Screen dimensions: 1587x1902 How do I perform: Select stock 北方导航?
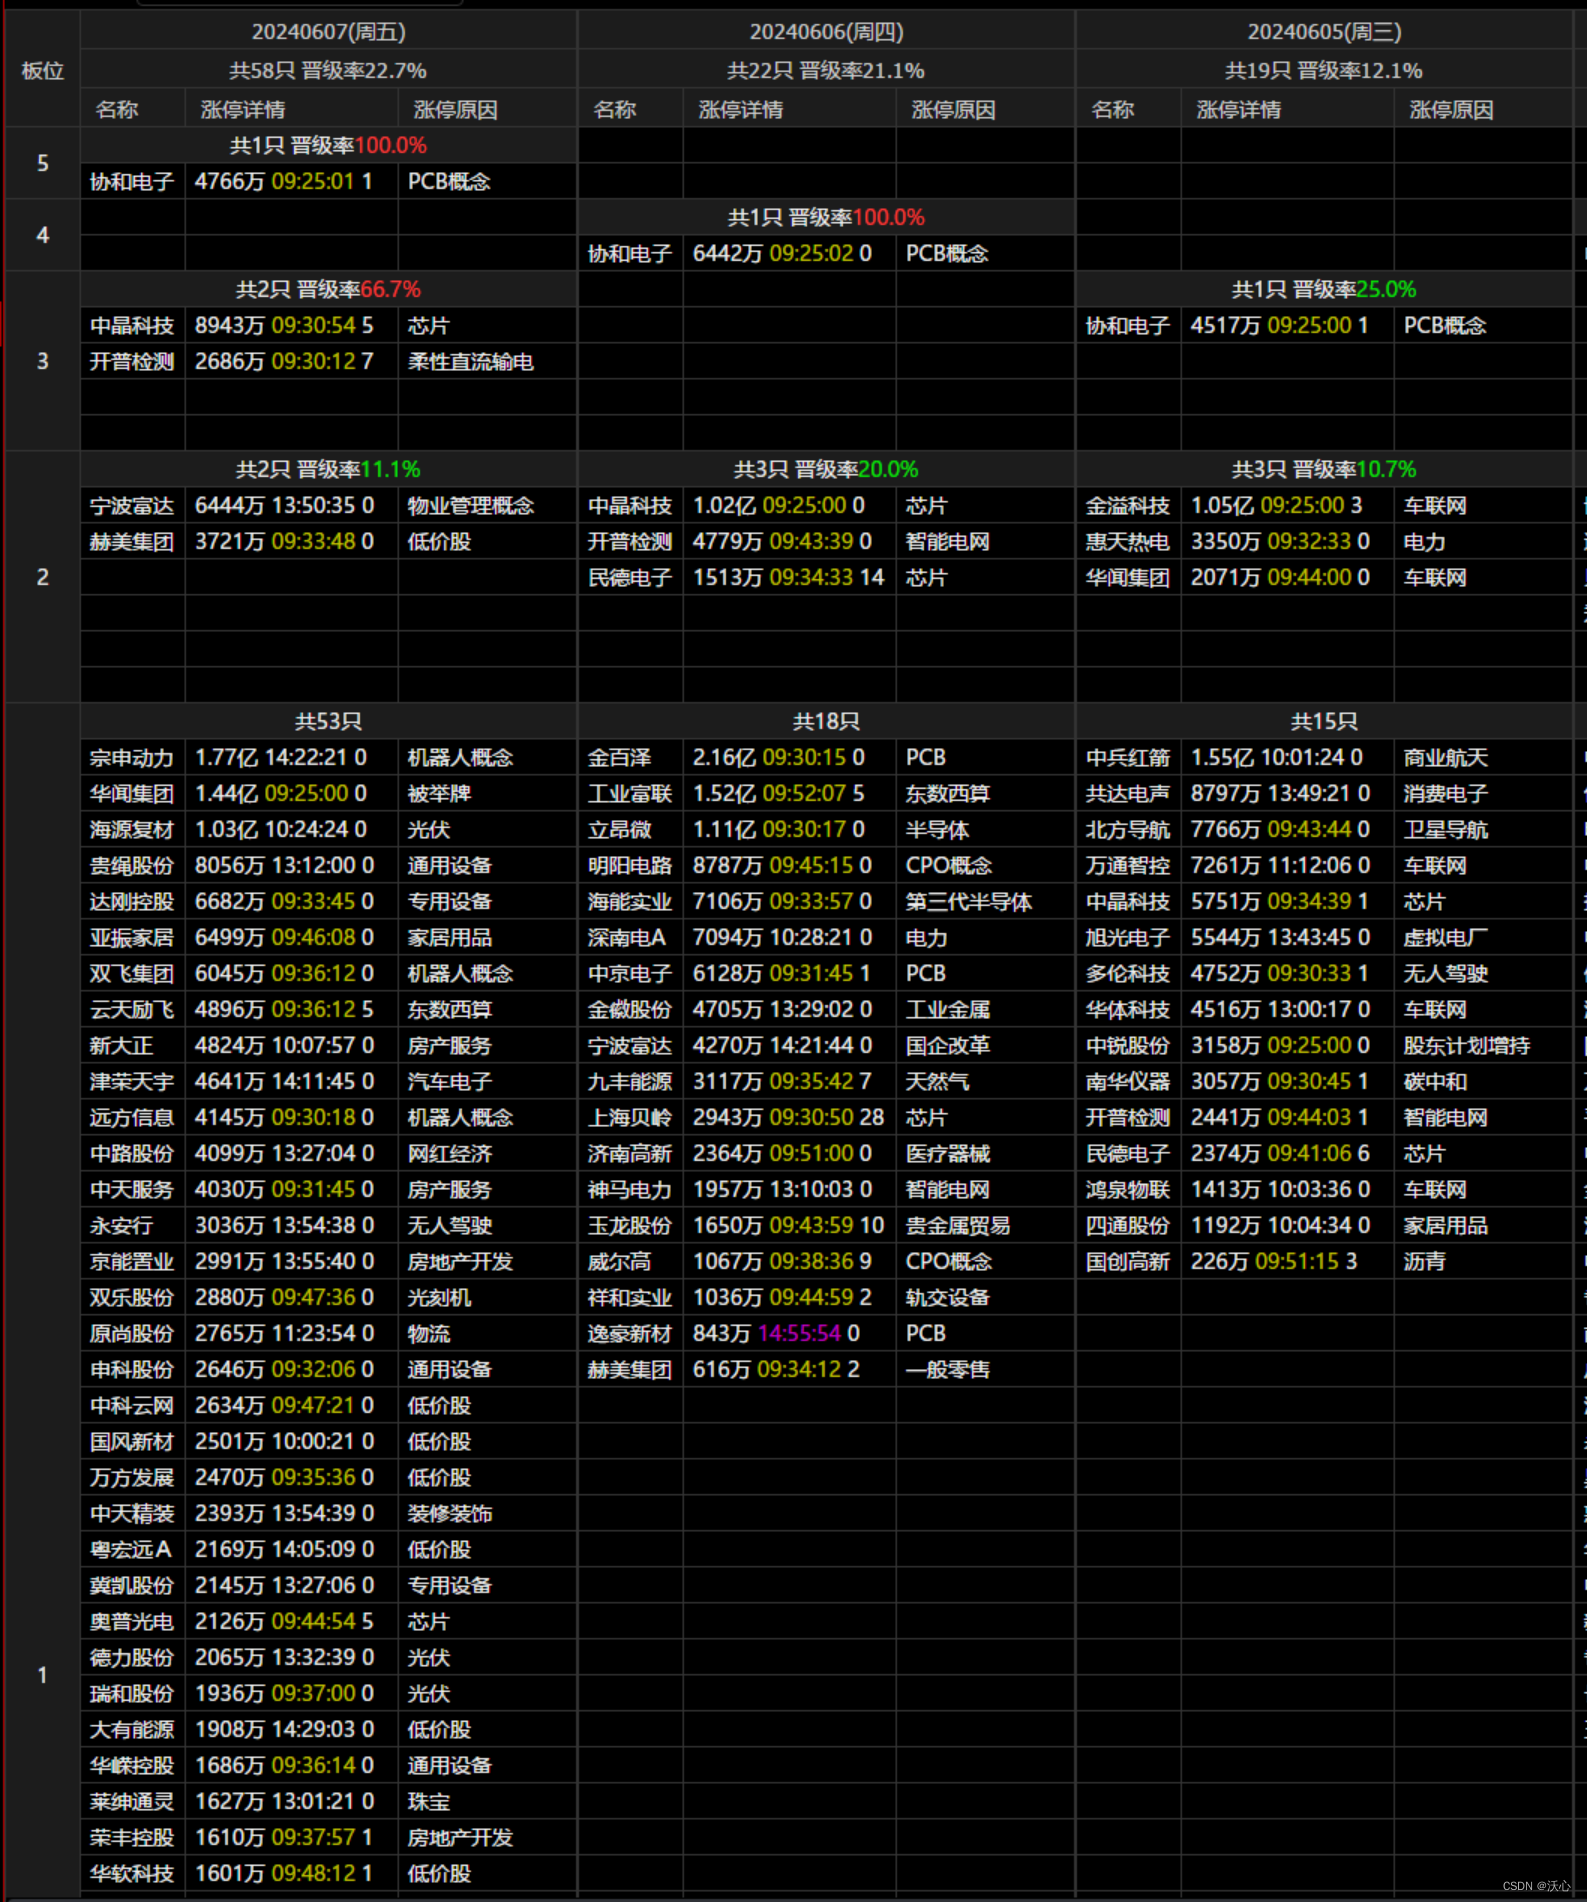tap(1128, 830)
